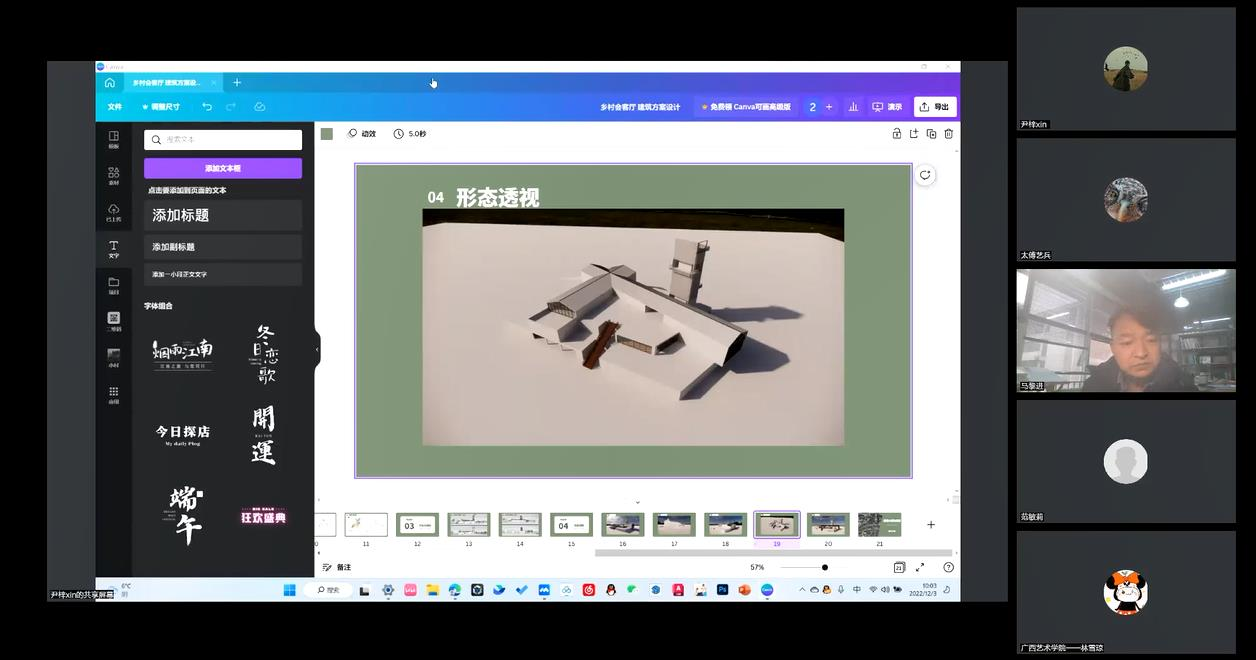The image size is (1256, 660).
Task: Collapse the left side panel
Action: tap(317, 349)
